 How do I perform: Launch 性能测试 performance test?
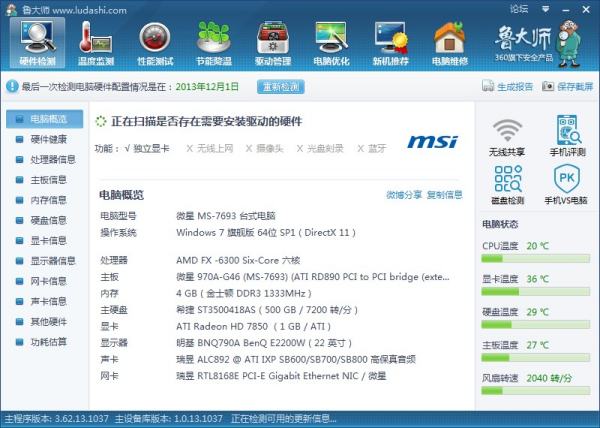point(155,43)
